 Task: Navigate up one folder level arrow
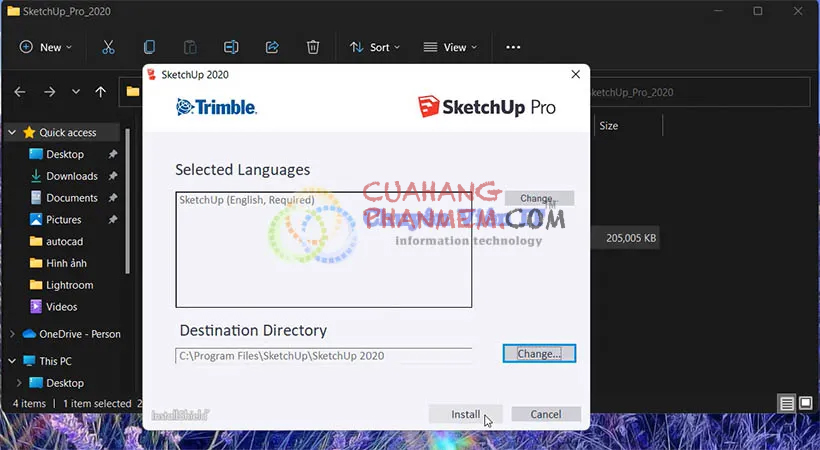click(100, 92)
